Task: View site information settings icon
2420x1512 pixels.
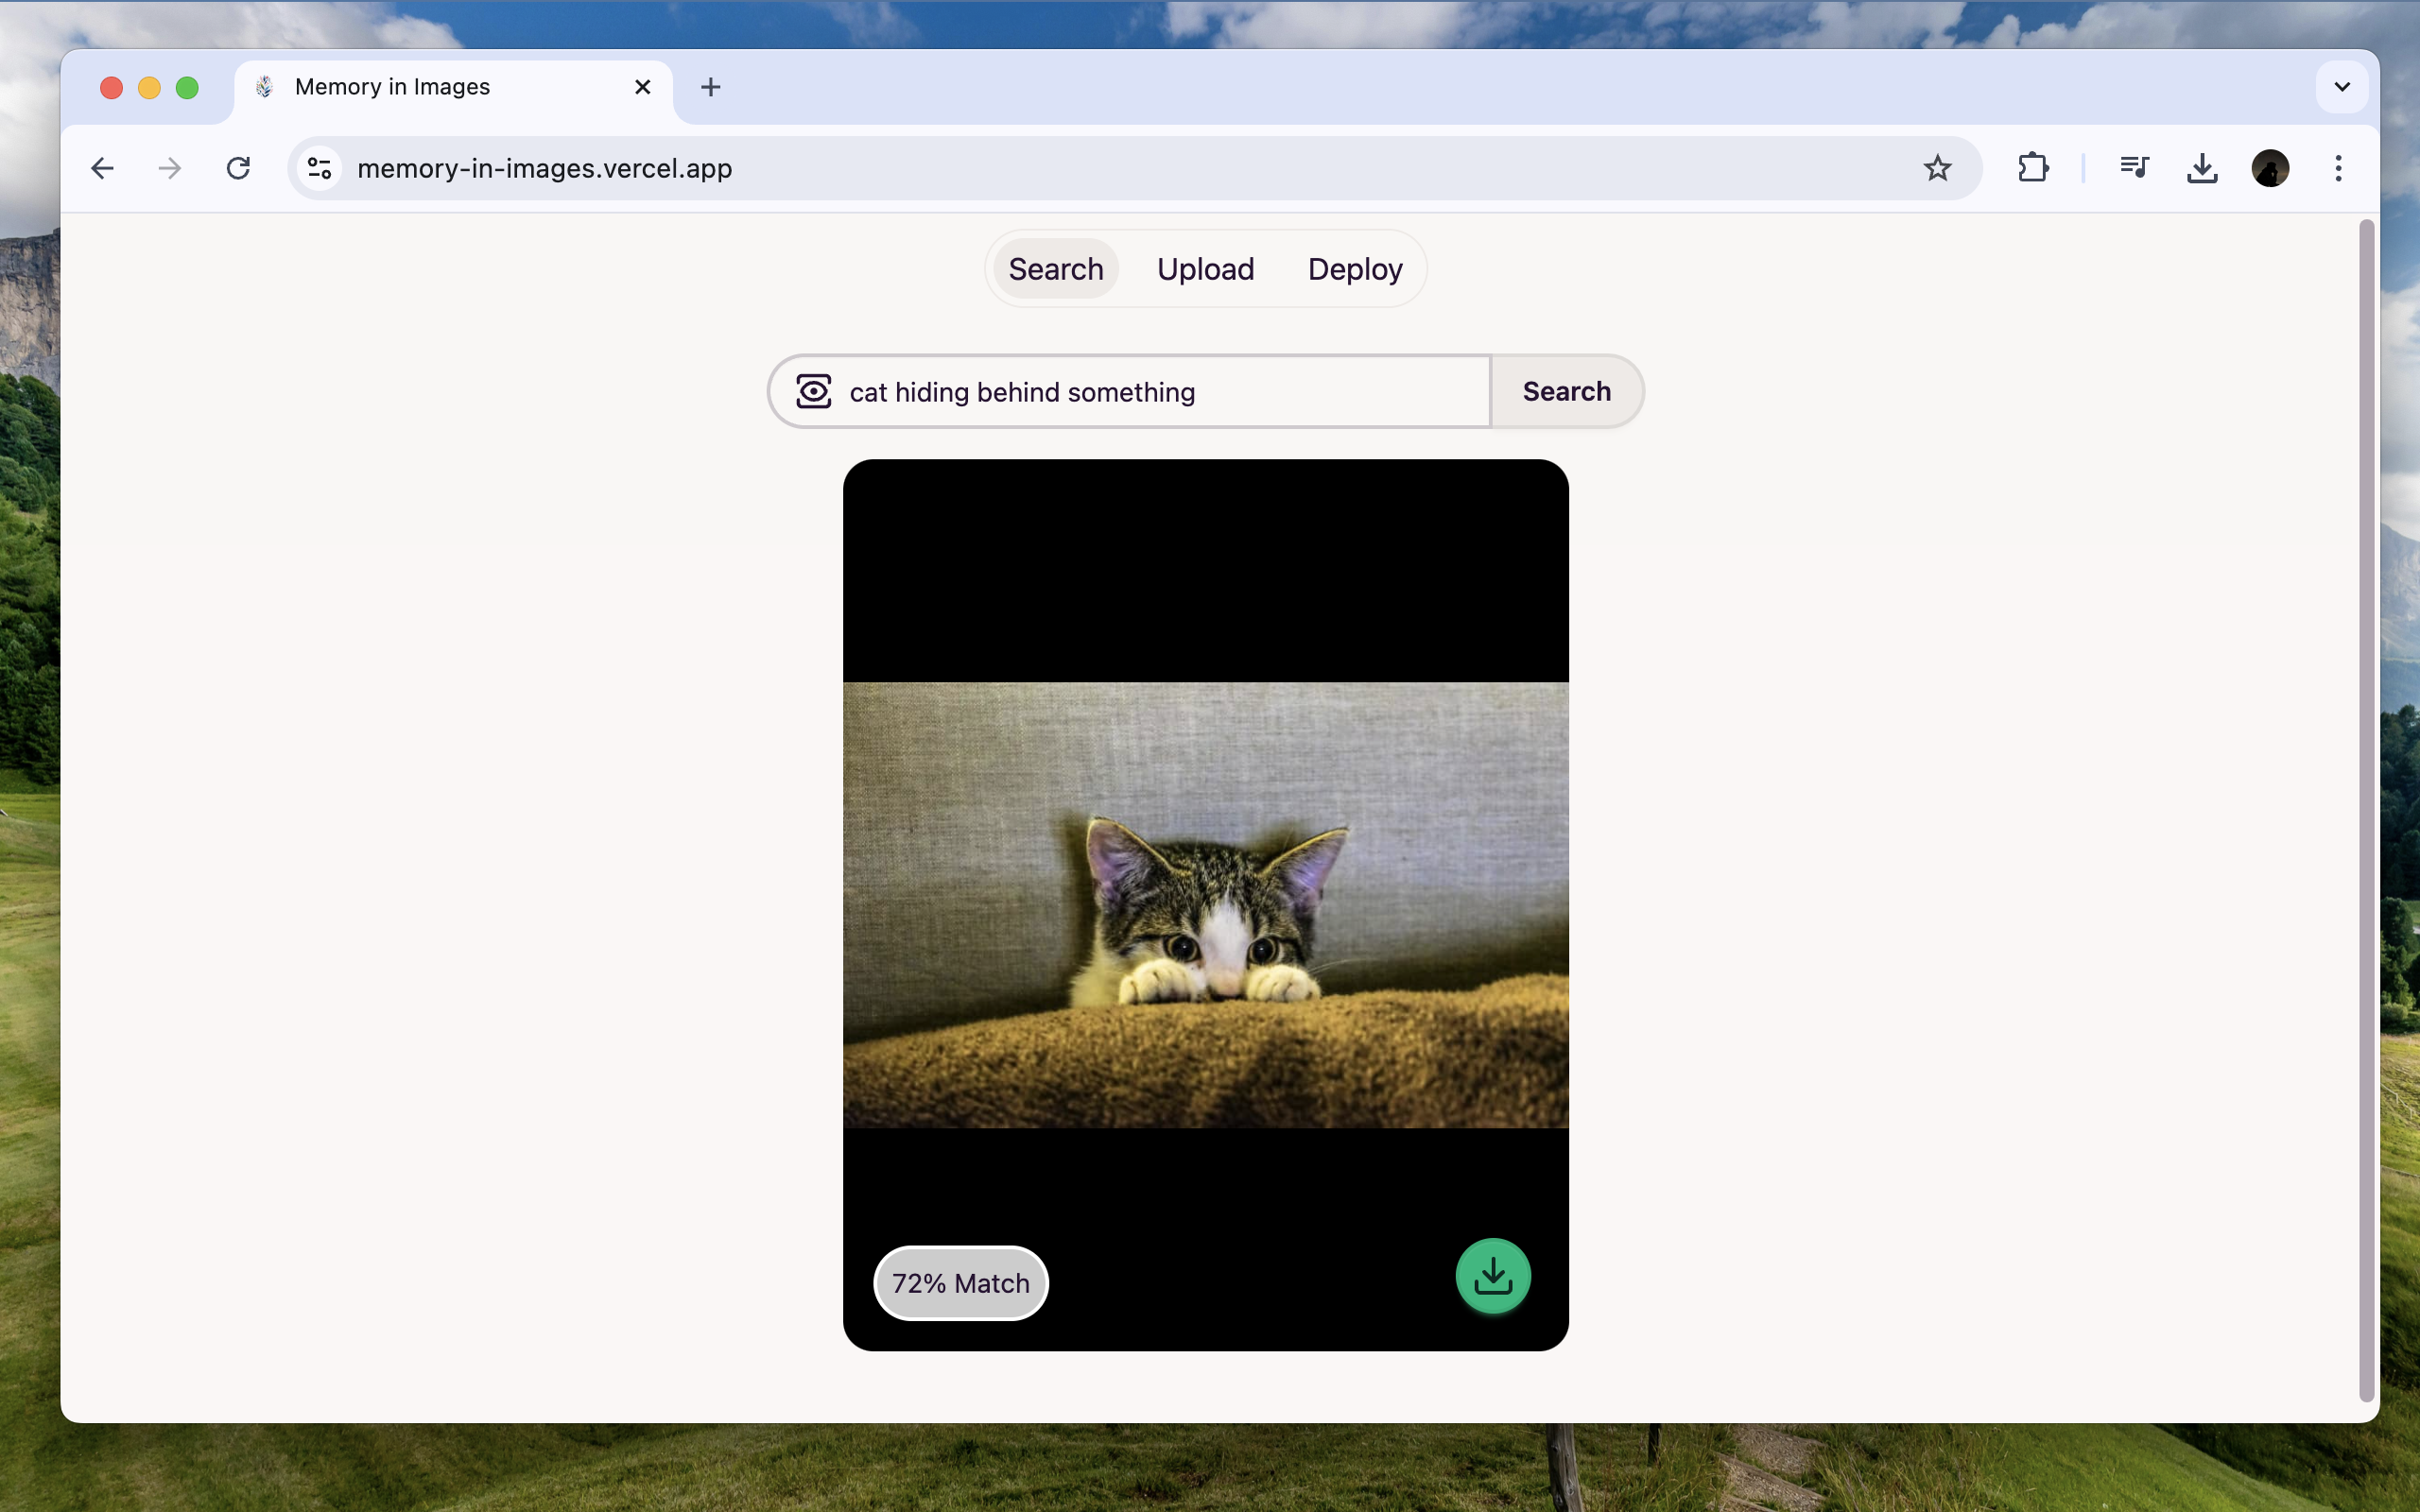Action: pos(319,168)
